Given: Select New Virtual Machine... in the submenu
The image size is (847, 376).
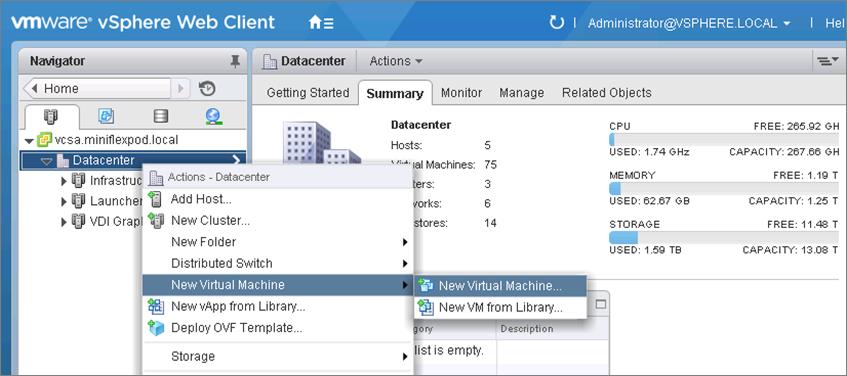Looking at the screenshot, I should (500, 286).
